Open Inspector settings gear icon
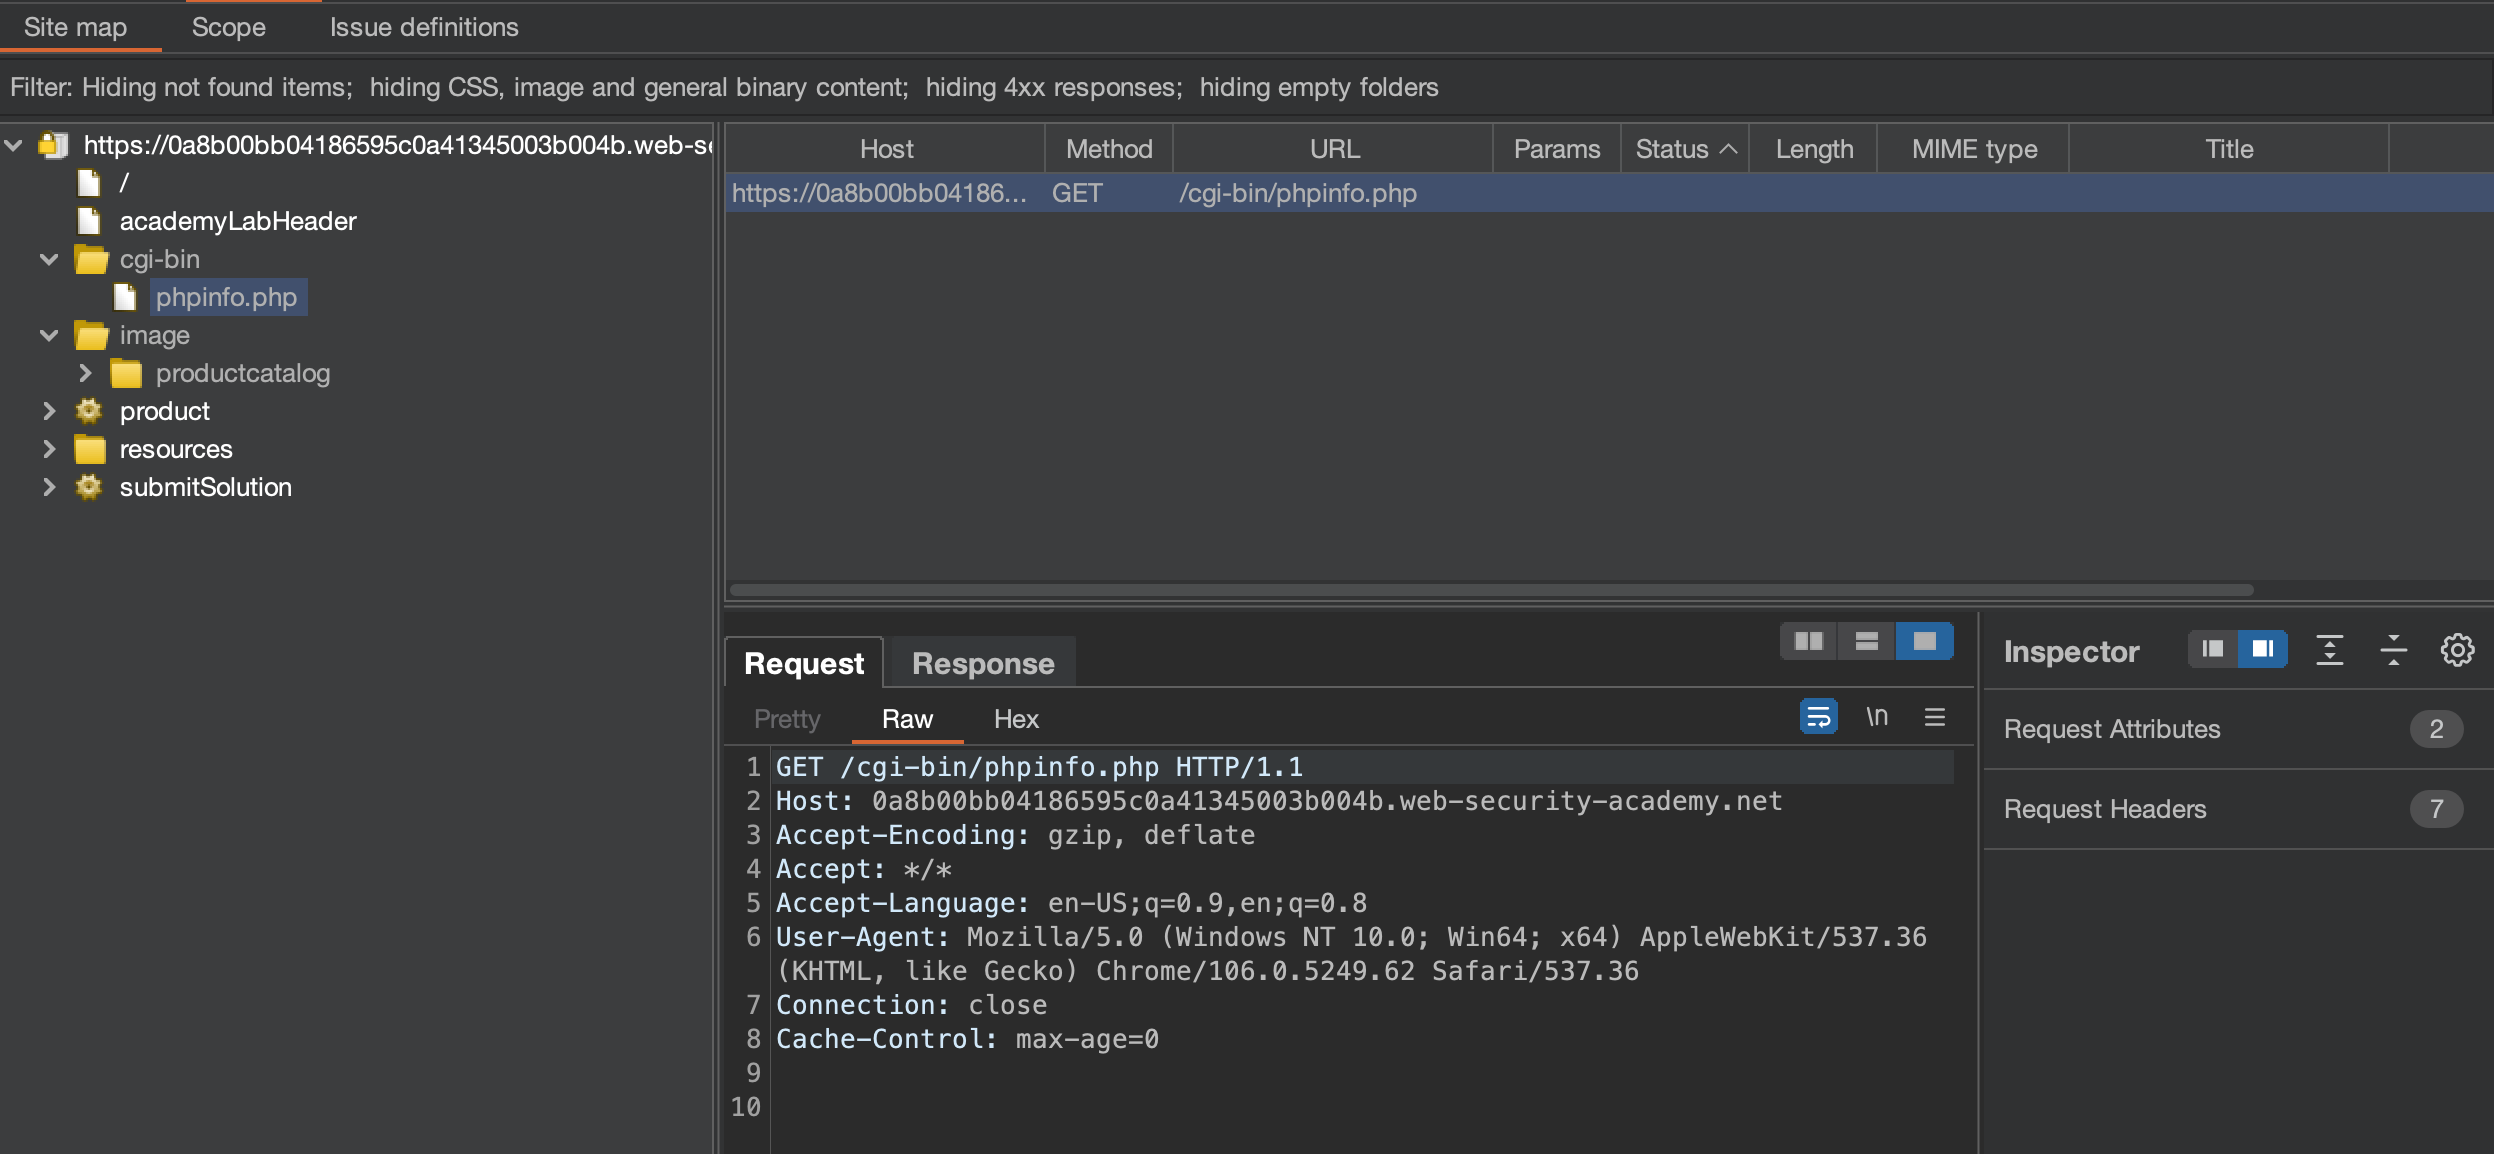 (x=2457, y=650)
